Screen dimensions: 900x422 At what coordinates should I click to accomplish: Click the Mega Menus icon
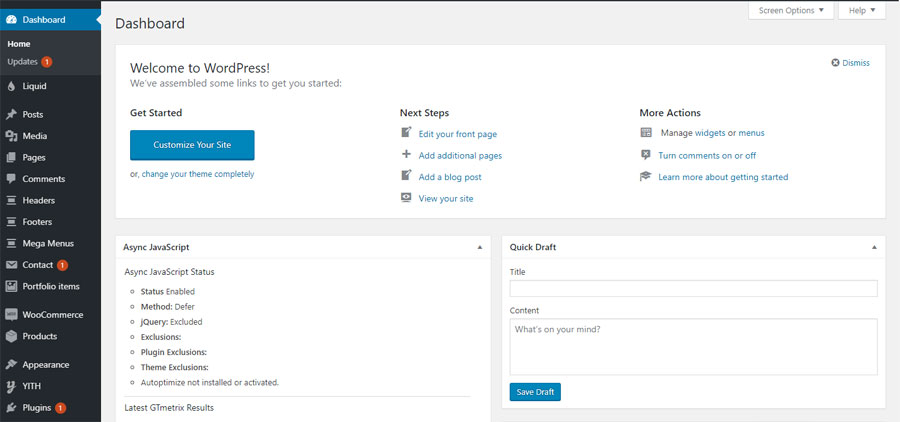point(11,243)
